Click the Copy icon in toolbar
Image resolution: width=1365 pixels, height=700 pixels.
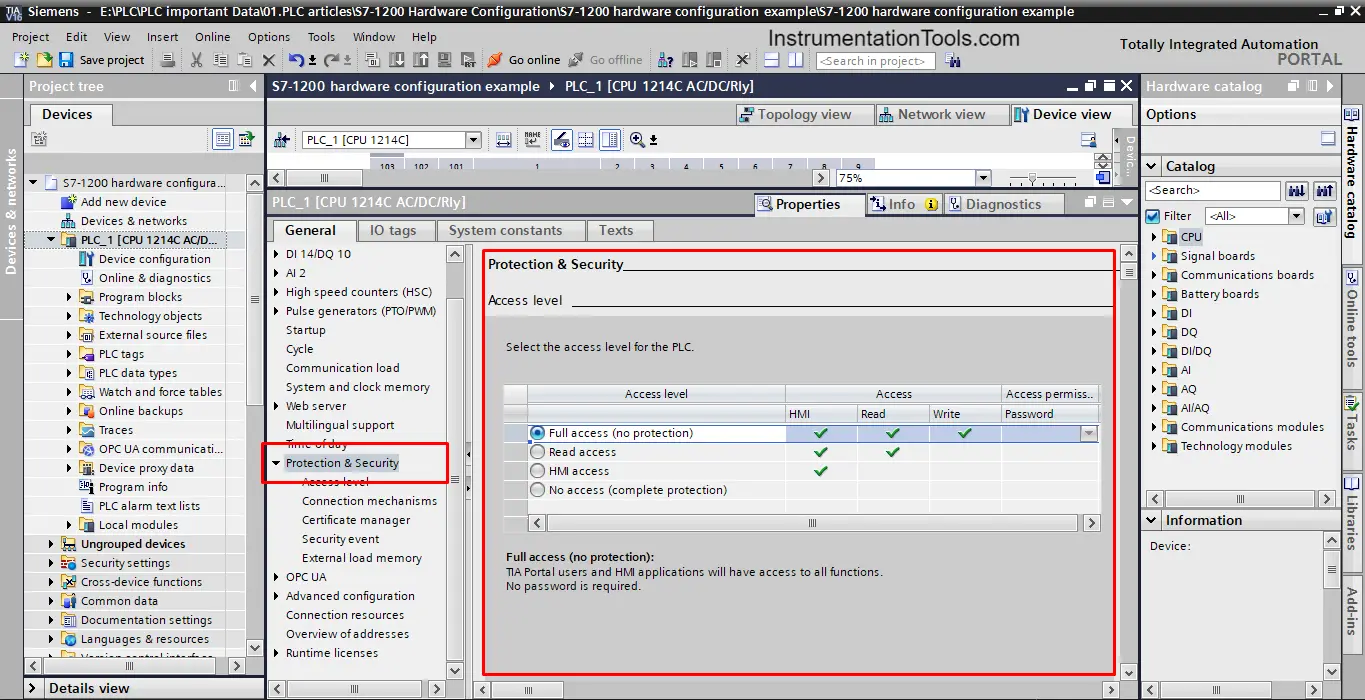[x=221, y=60]
